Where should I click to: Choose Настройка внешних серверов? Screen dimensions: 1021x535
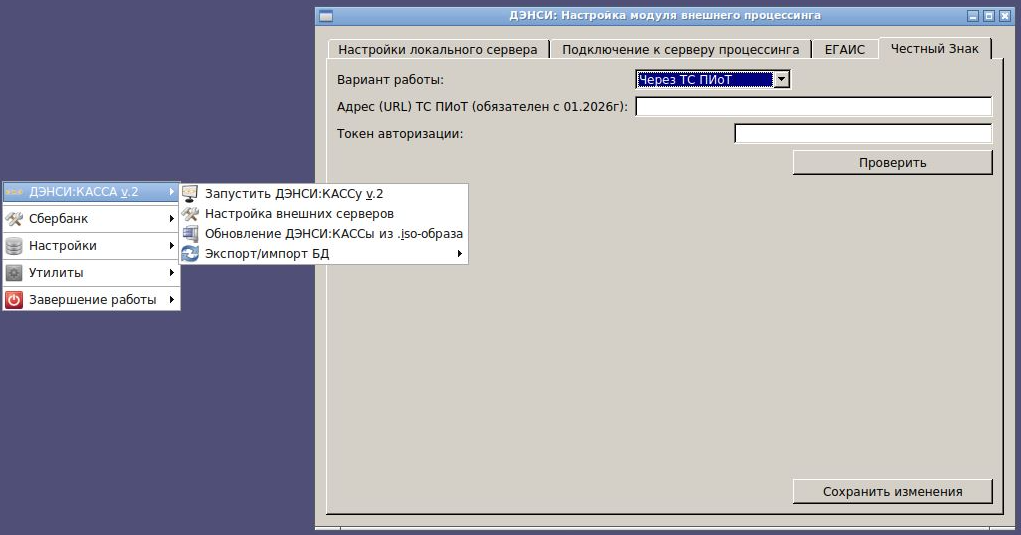click(x=324, y=213)
